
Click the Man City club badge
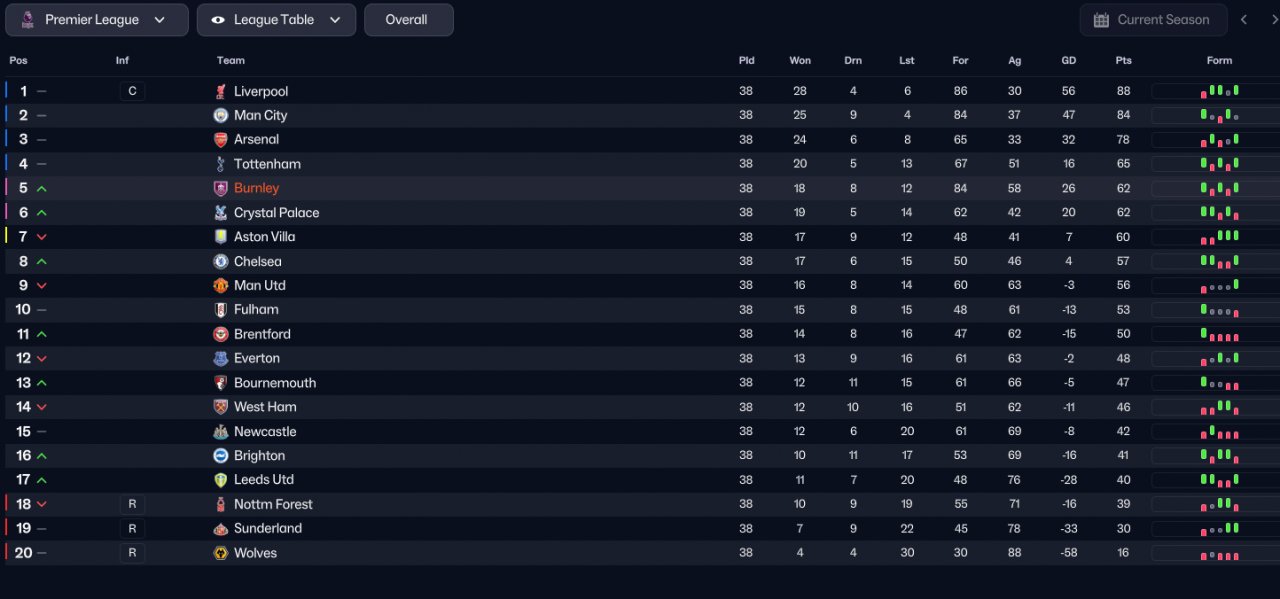pos(221,115)
